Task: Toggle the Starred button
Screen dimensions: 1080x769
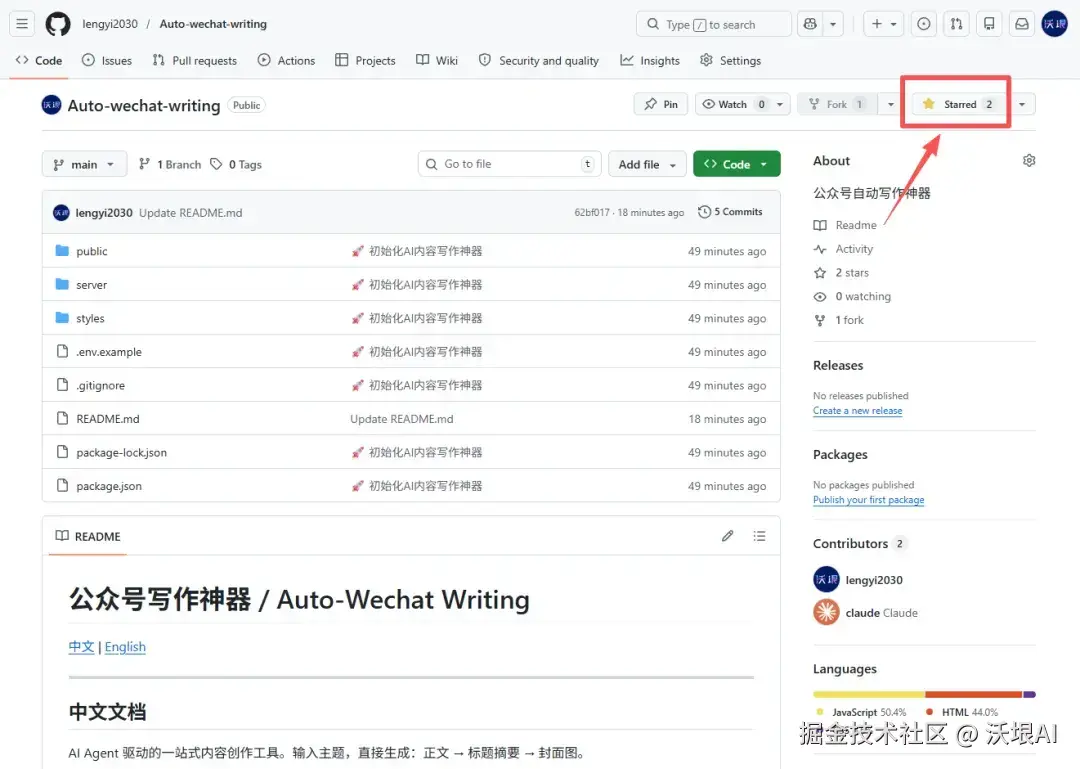Action: click(x=957, y=104)
